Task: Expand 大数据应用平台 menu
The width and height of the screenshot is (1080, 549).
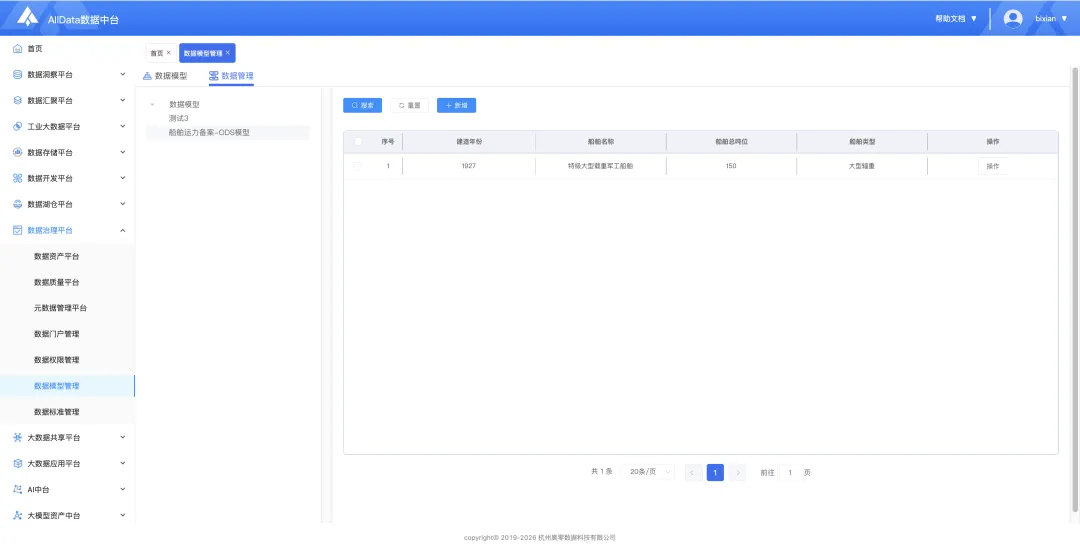Action: coord(123,464)
